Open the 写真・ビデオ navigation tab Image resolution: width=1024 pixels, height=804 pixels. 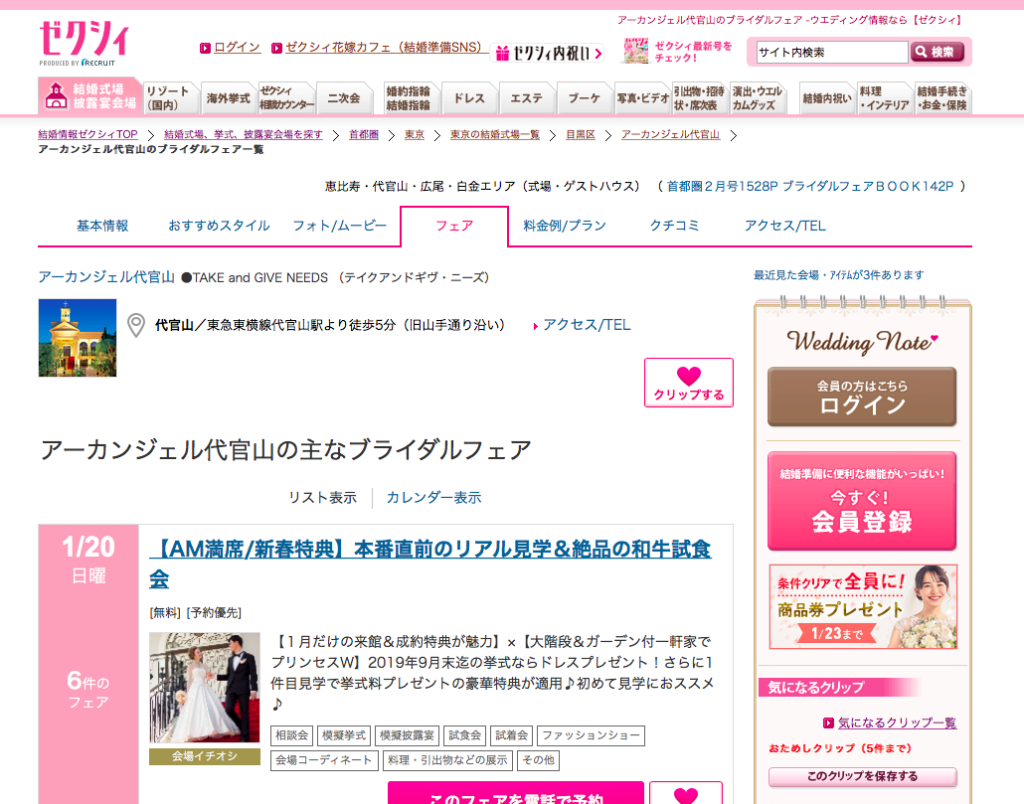642,98
